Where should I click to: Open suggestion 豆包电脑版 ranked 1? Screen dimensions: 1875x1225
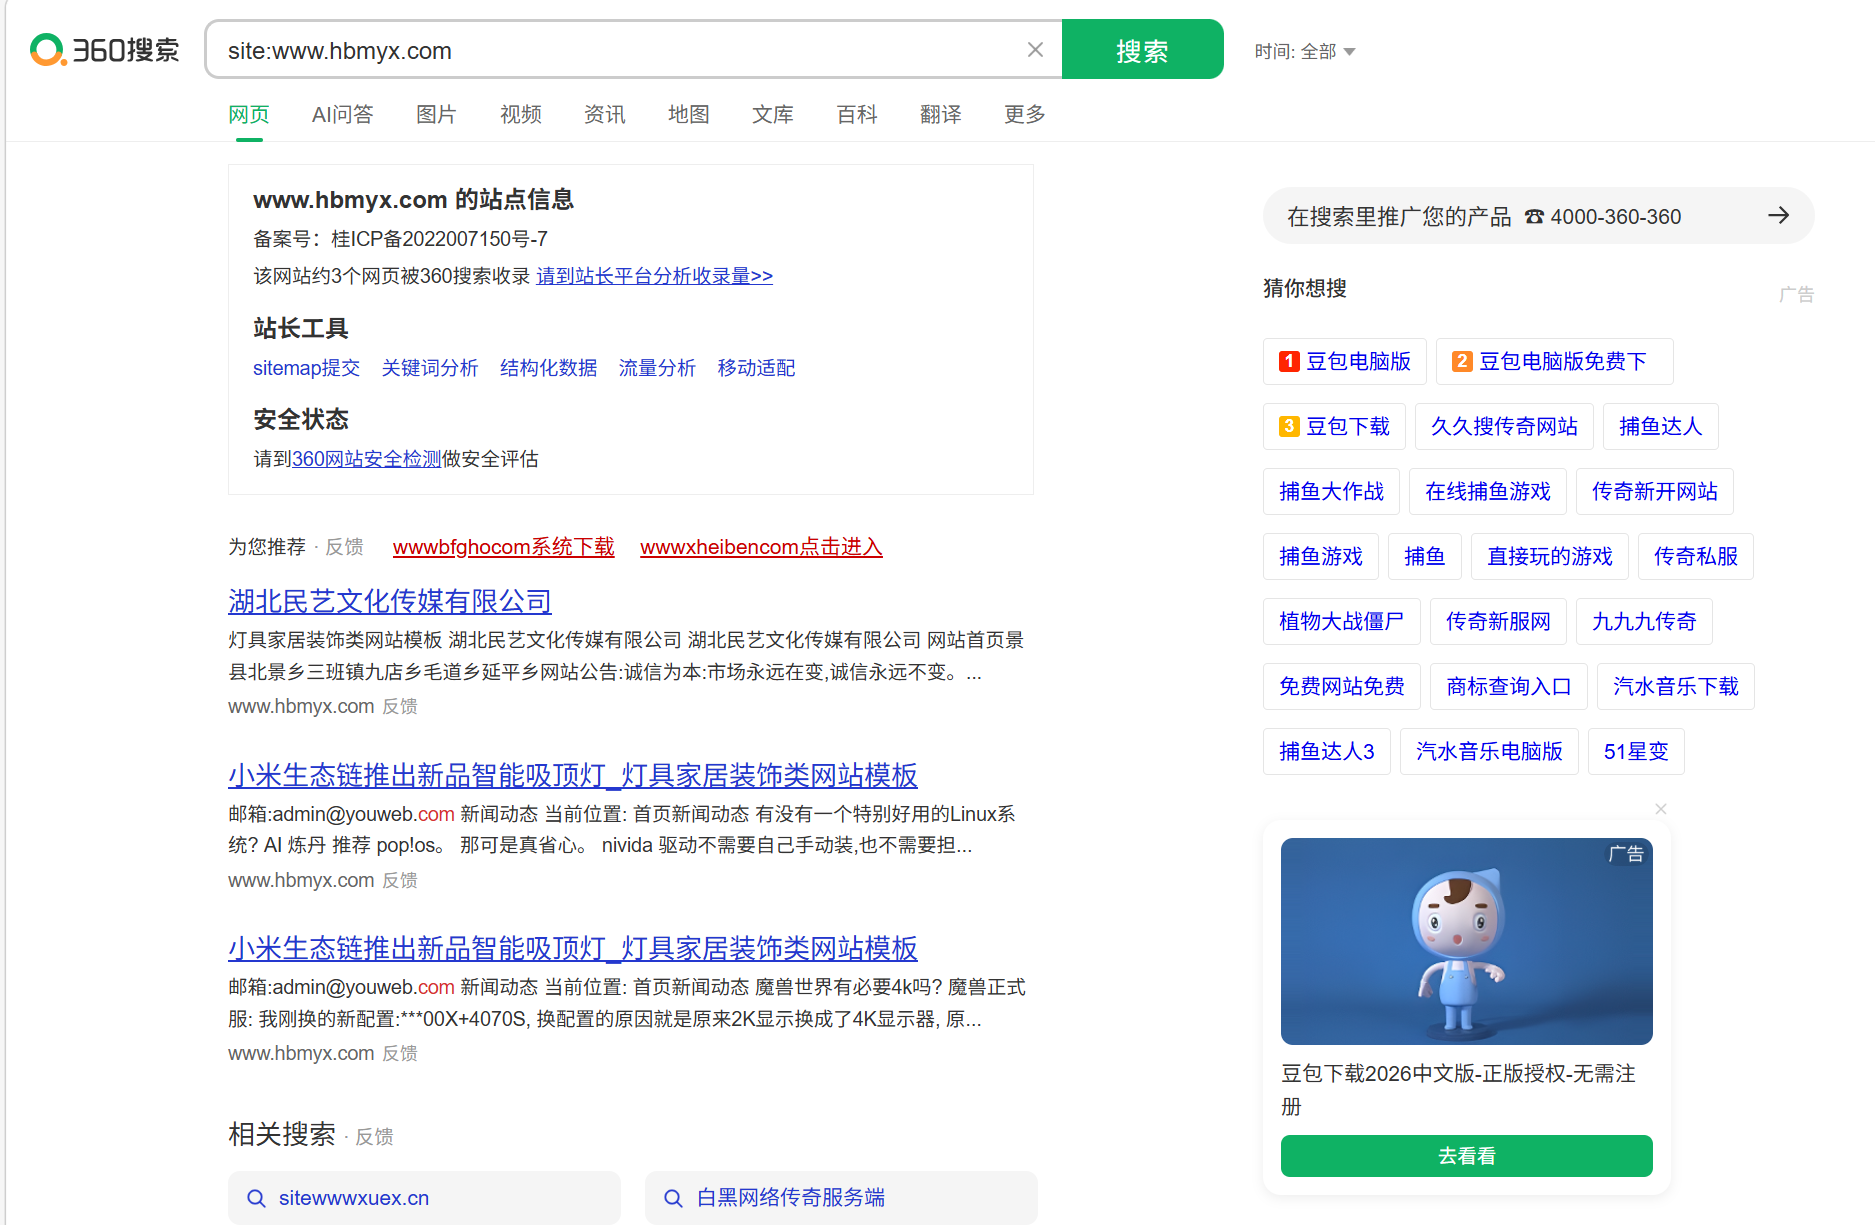(1345, 361)
